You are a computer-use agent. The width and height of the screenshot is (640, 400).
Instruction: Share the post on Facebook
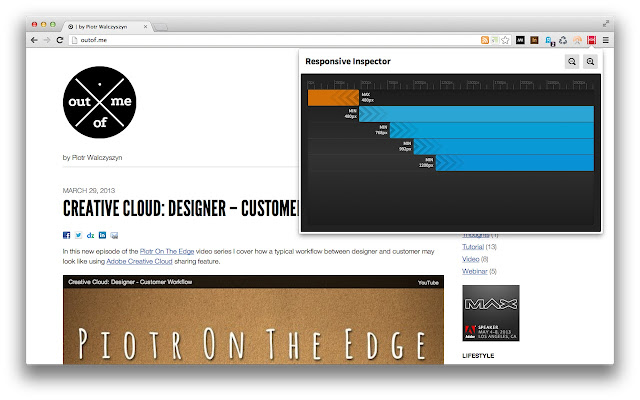tap(67, 235)
